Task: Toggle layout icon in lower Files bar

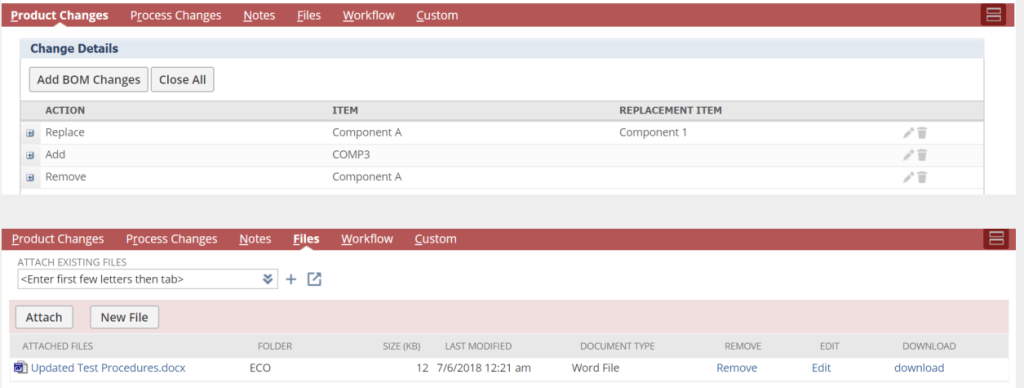Action: [996, 238]
